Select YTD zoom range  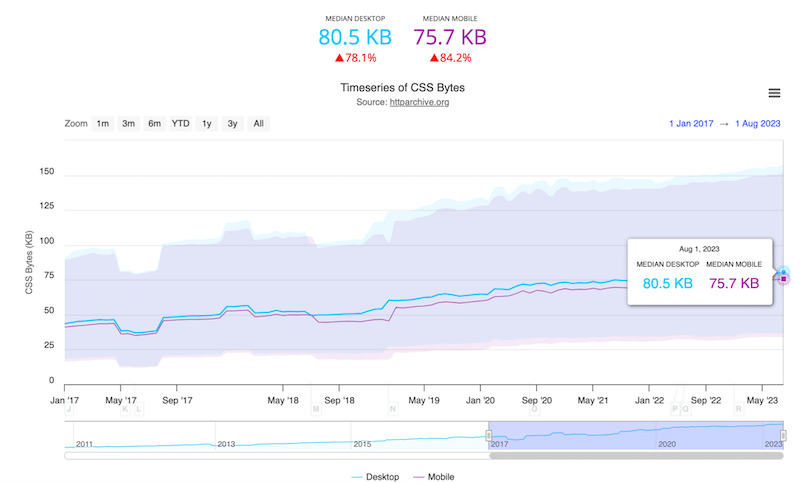click(180, 124)
